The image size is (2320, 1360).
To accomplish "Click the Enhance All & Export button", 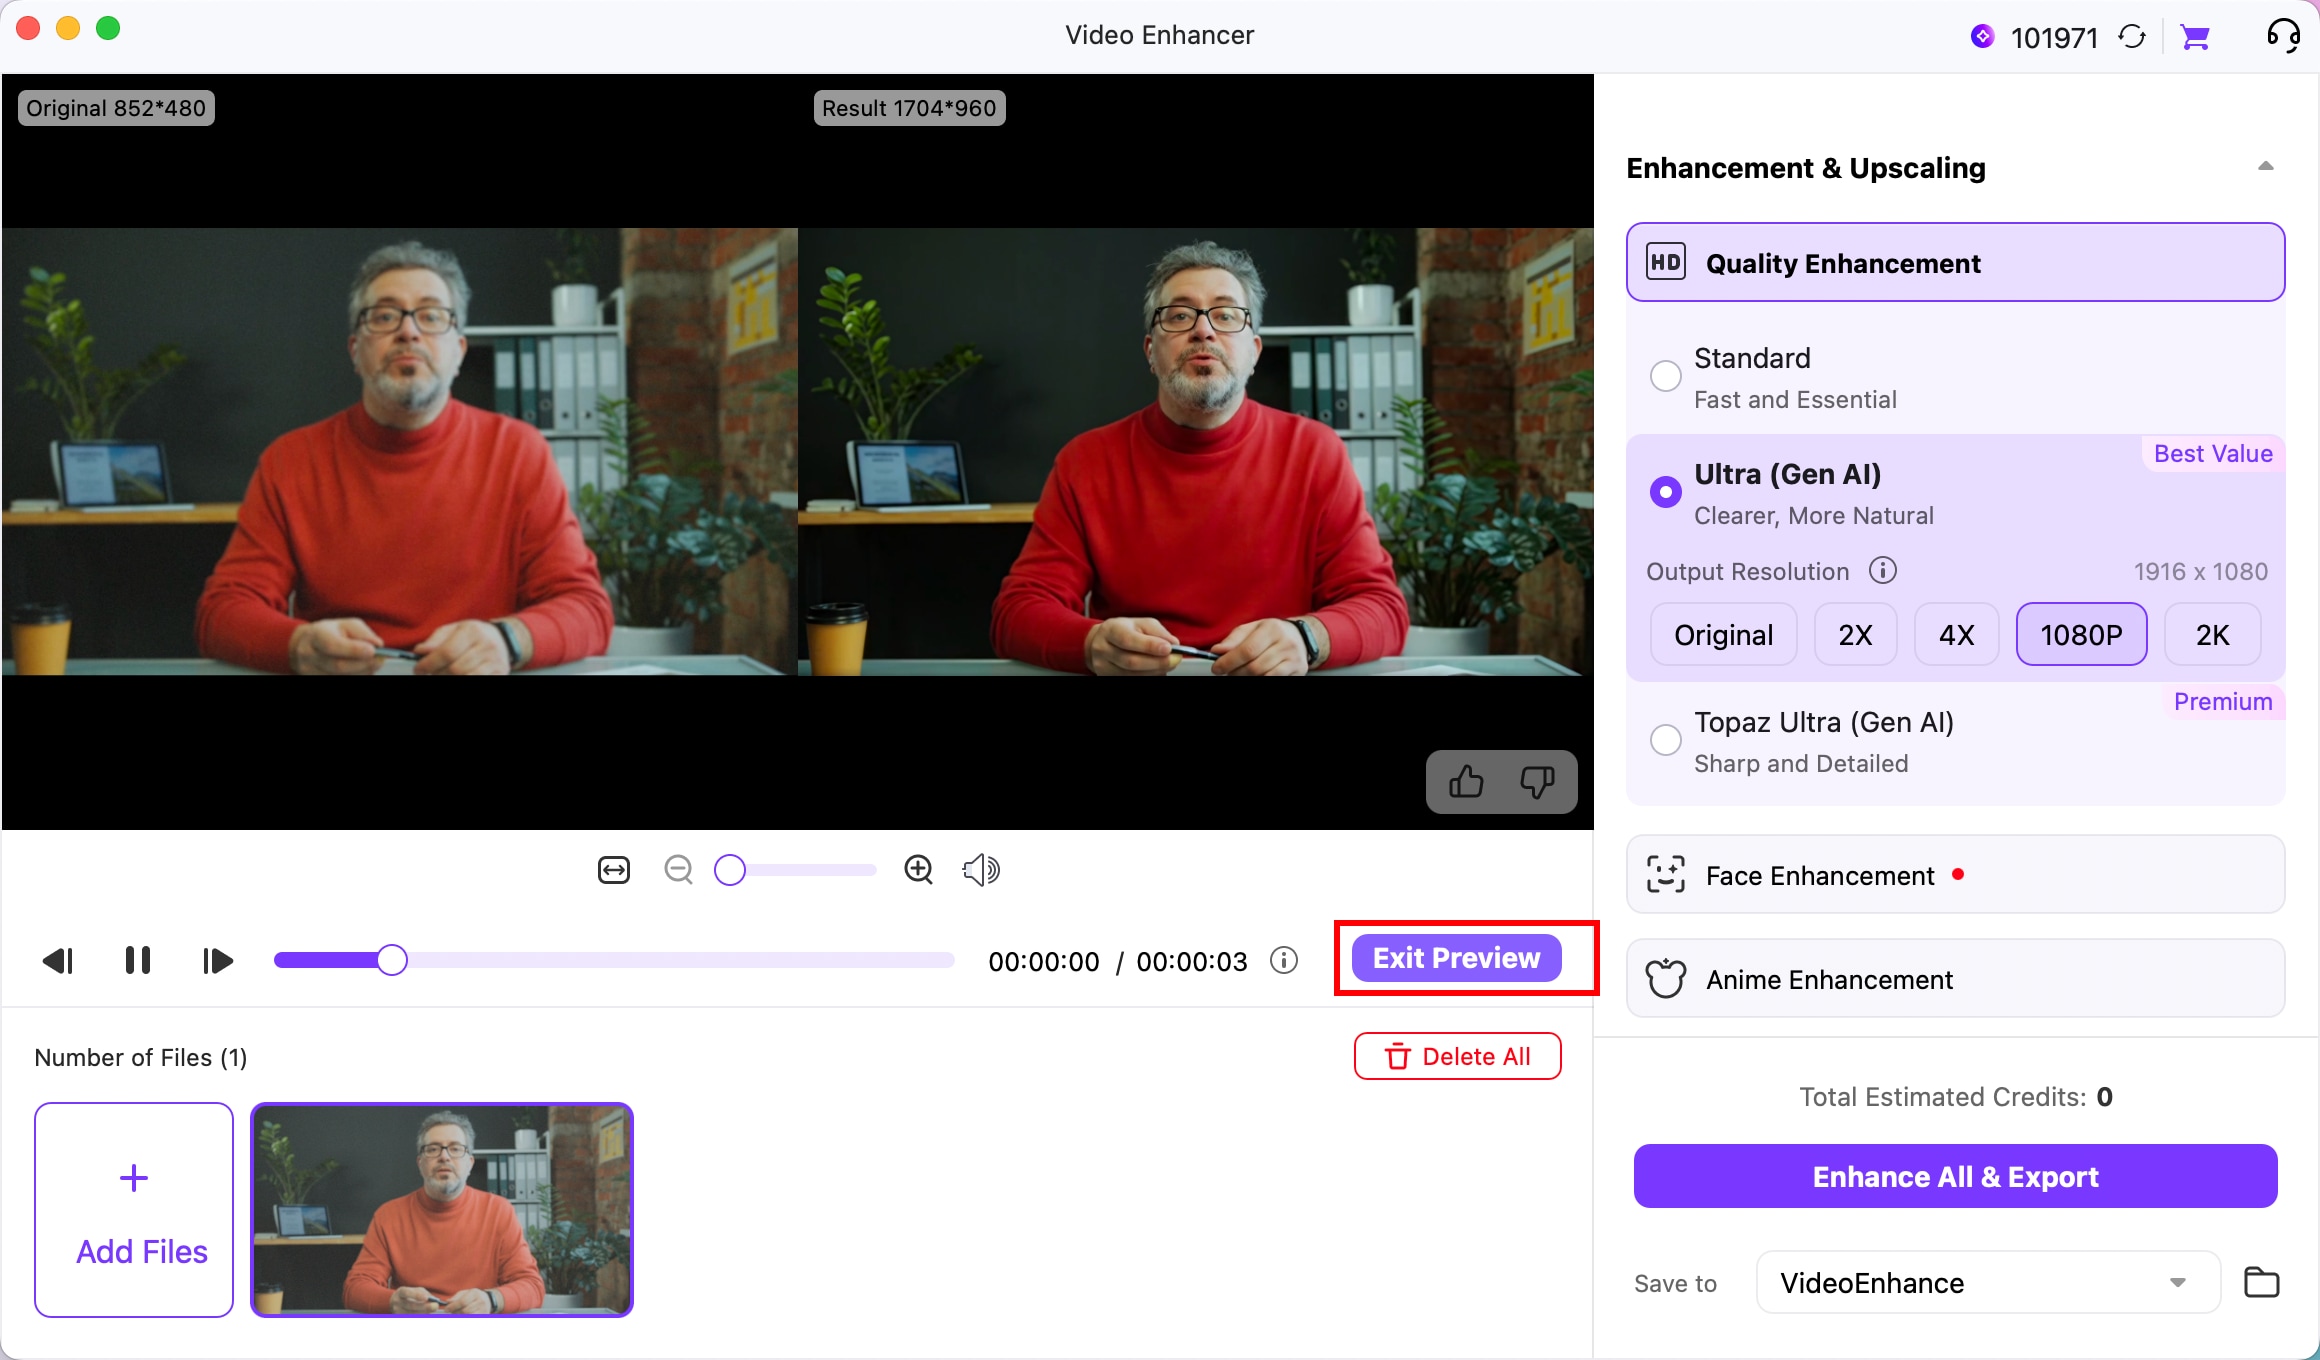I will click(1955, 1177).
